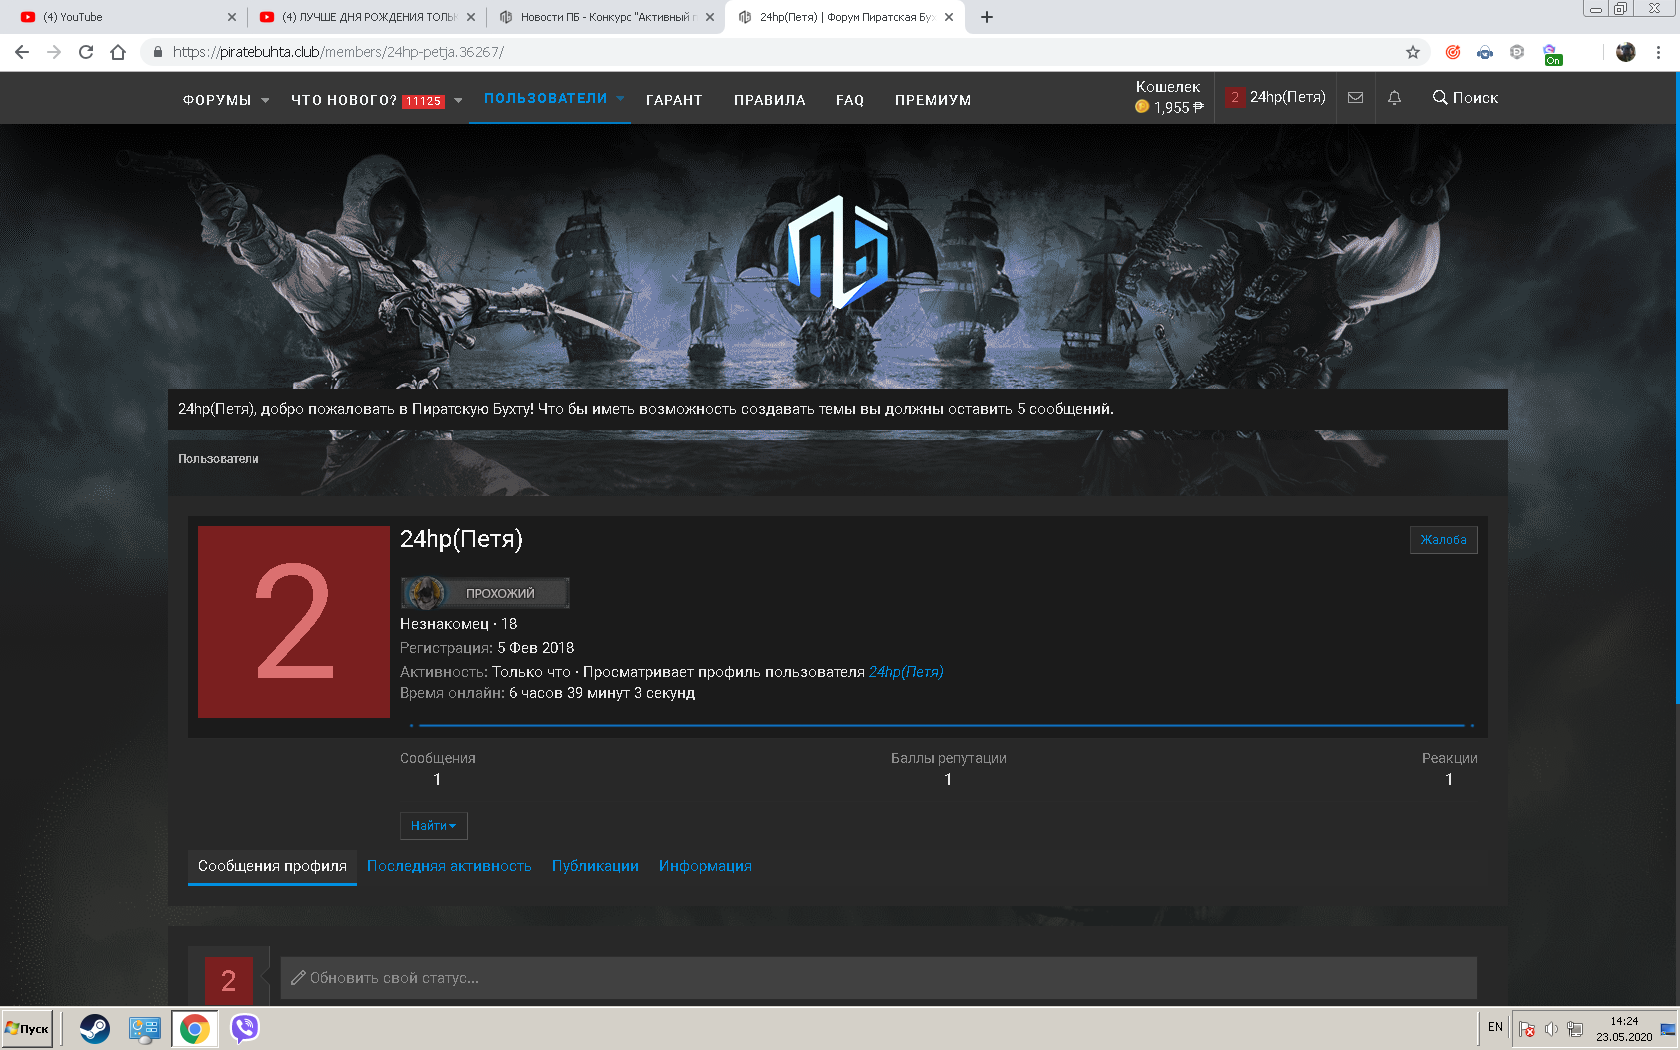Expand the ЧТО НОВОГО? dropdown arrow

[458, 100]
